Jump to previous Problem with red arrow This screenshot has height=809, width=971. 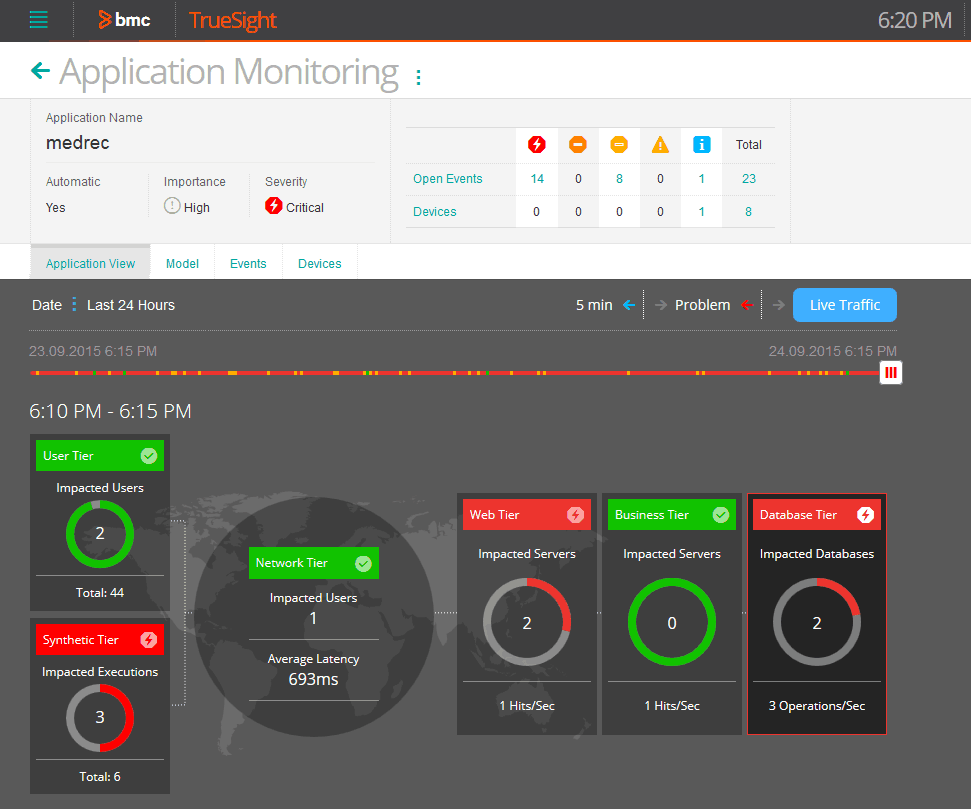coord(747,305)
